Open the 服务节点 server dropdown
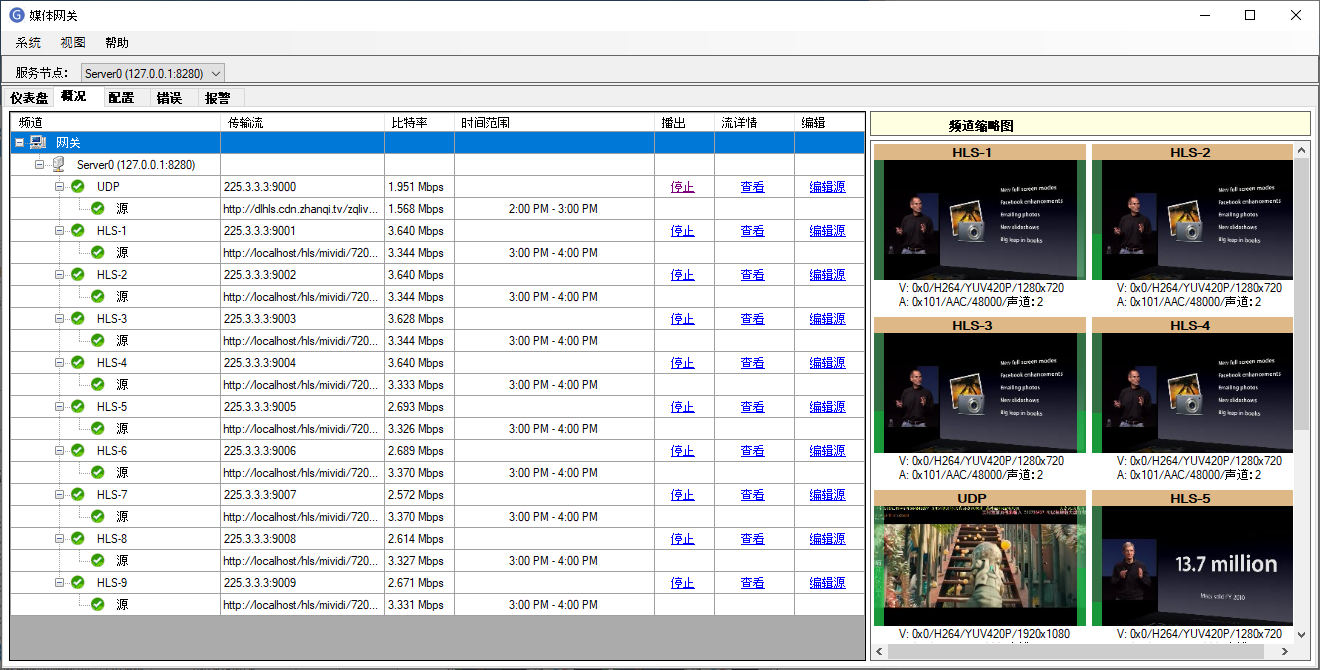 coord(217,73)
